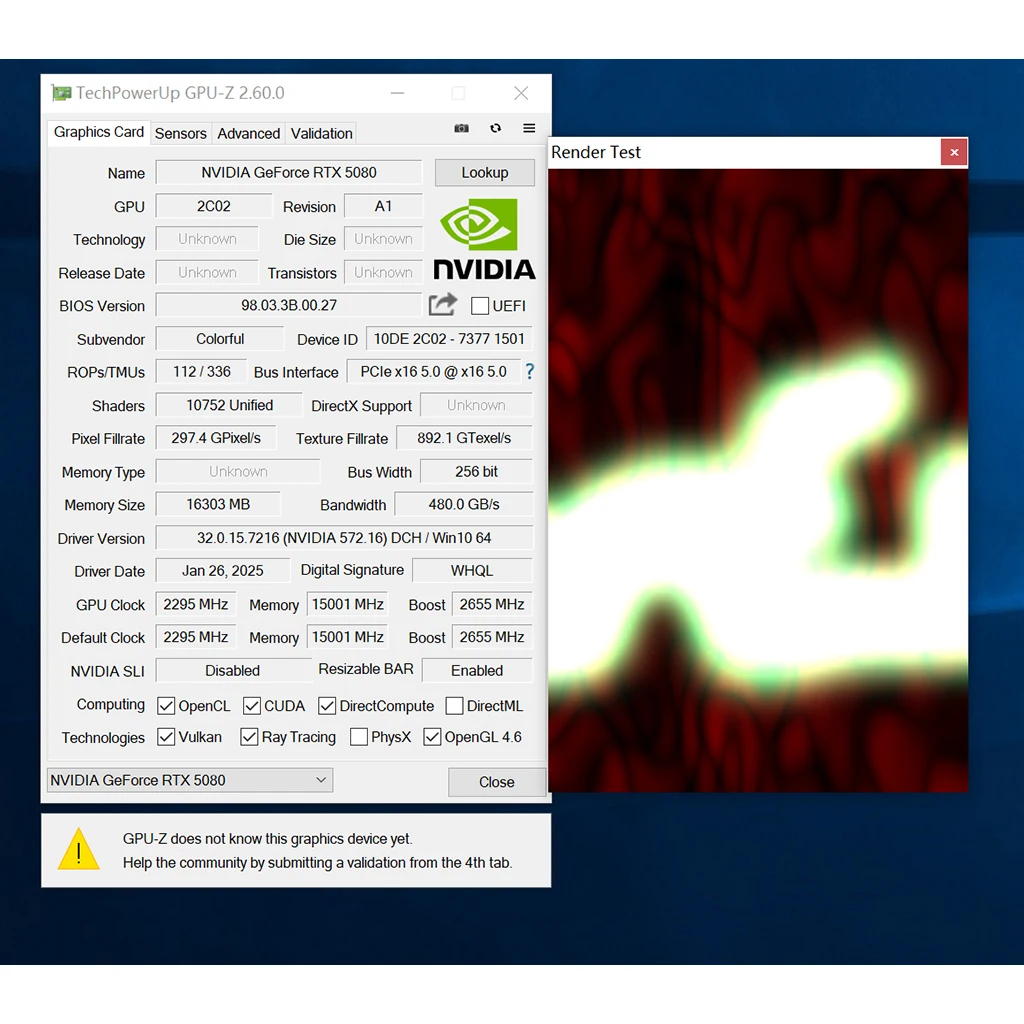Open the Validation tab
Image resolution: width=1024 pixels, height=1024 pixels.
321,133
